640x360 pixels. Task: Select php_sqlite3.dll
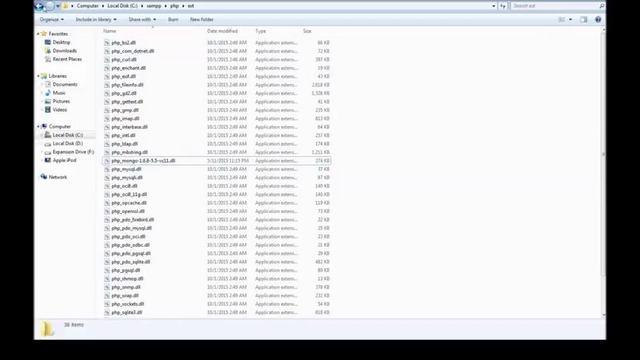click(127, 313)
